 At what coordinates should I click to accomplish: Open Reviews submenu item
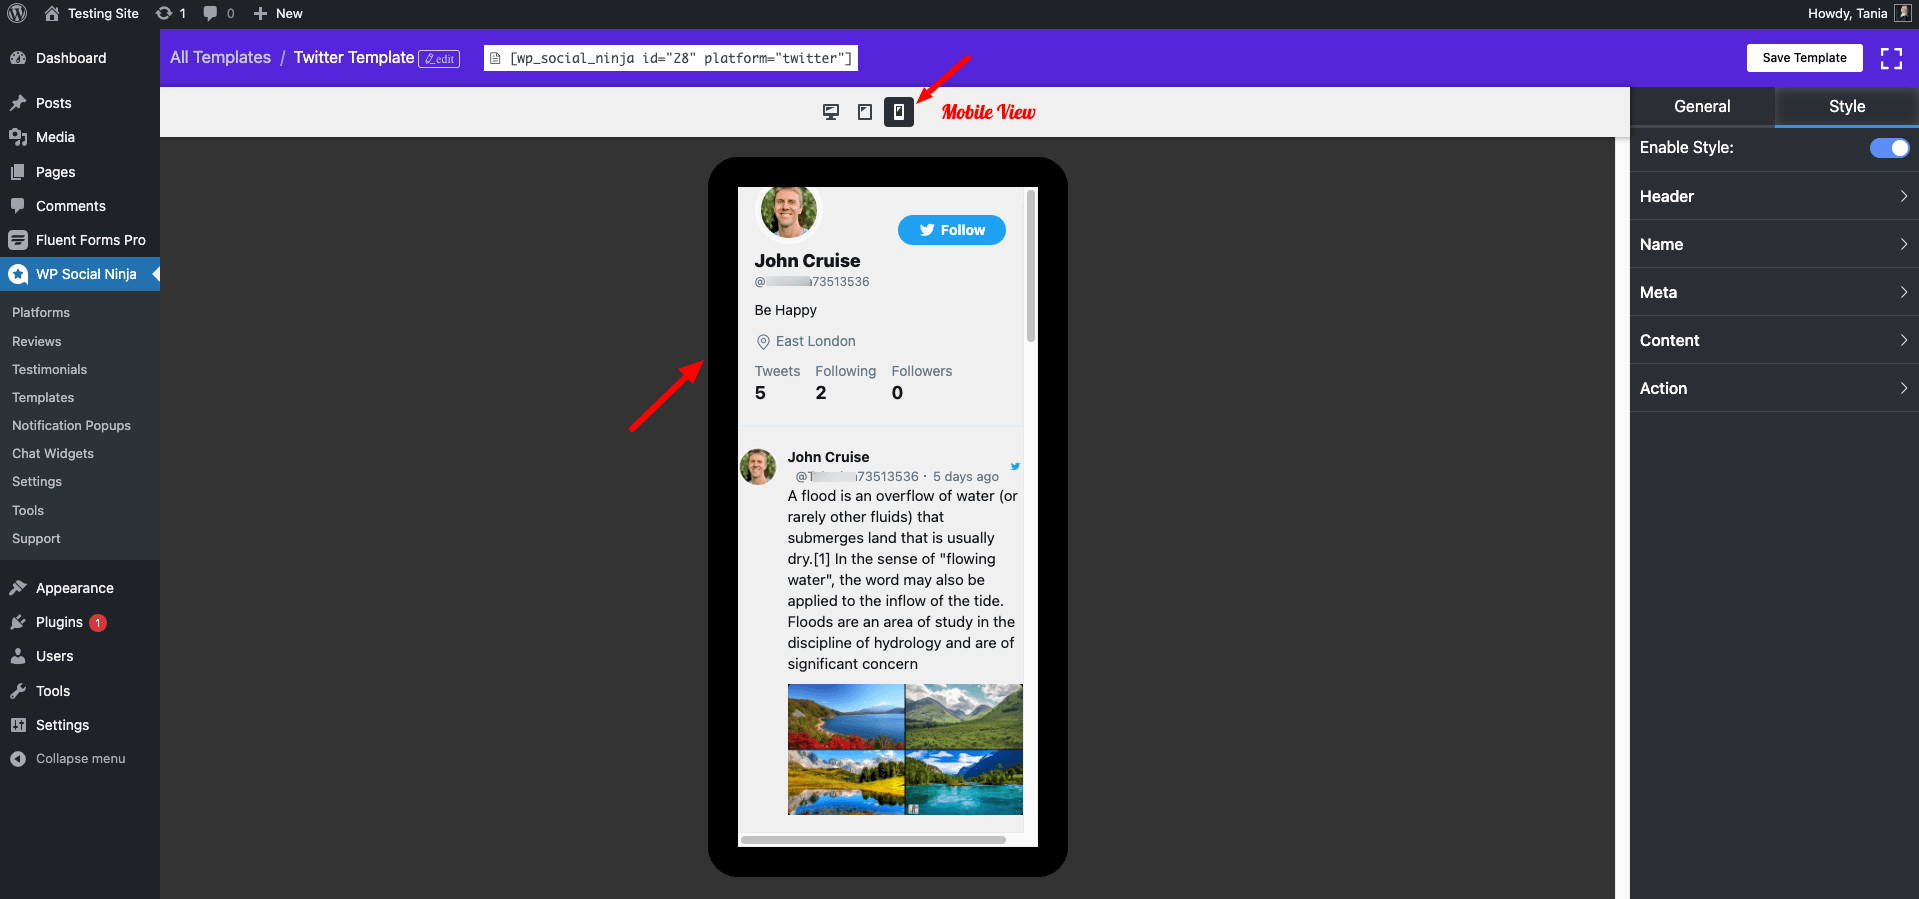(x=37, y=341)
